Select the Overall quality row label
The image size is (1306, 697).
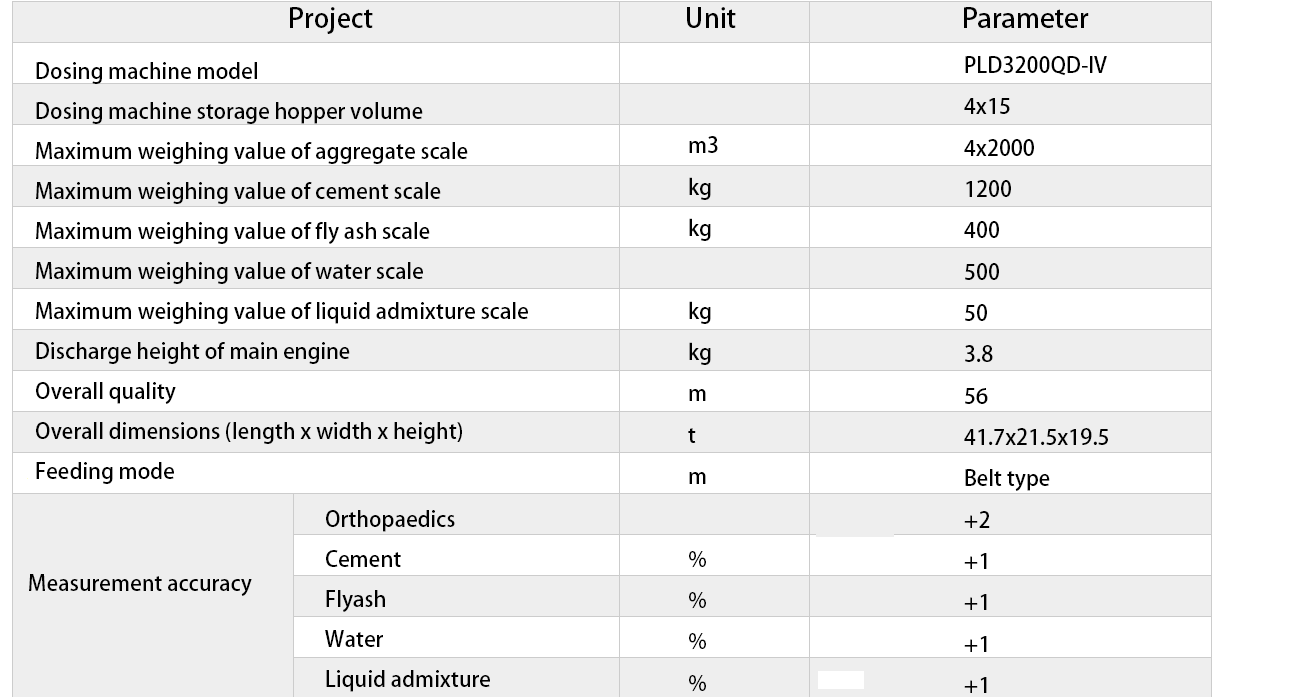point(105,391)
